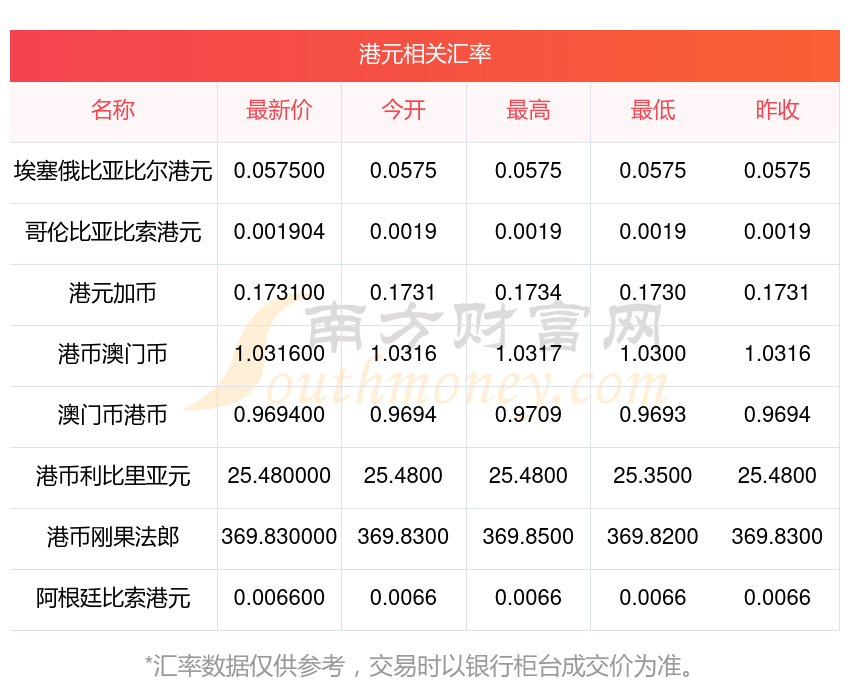
Task: Select the 埃塞俄比亚比尔港元 row name
Action: [113, 171]
